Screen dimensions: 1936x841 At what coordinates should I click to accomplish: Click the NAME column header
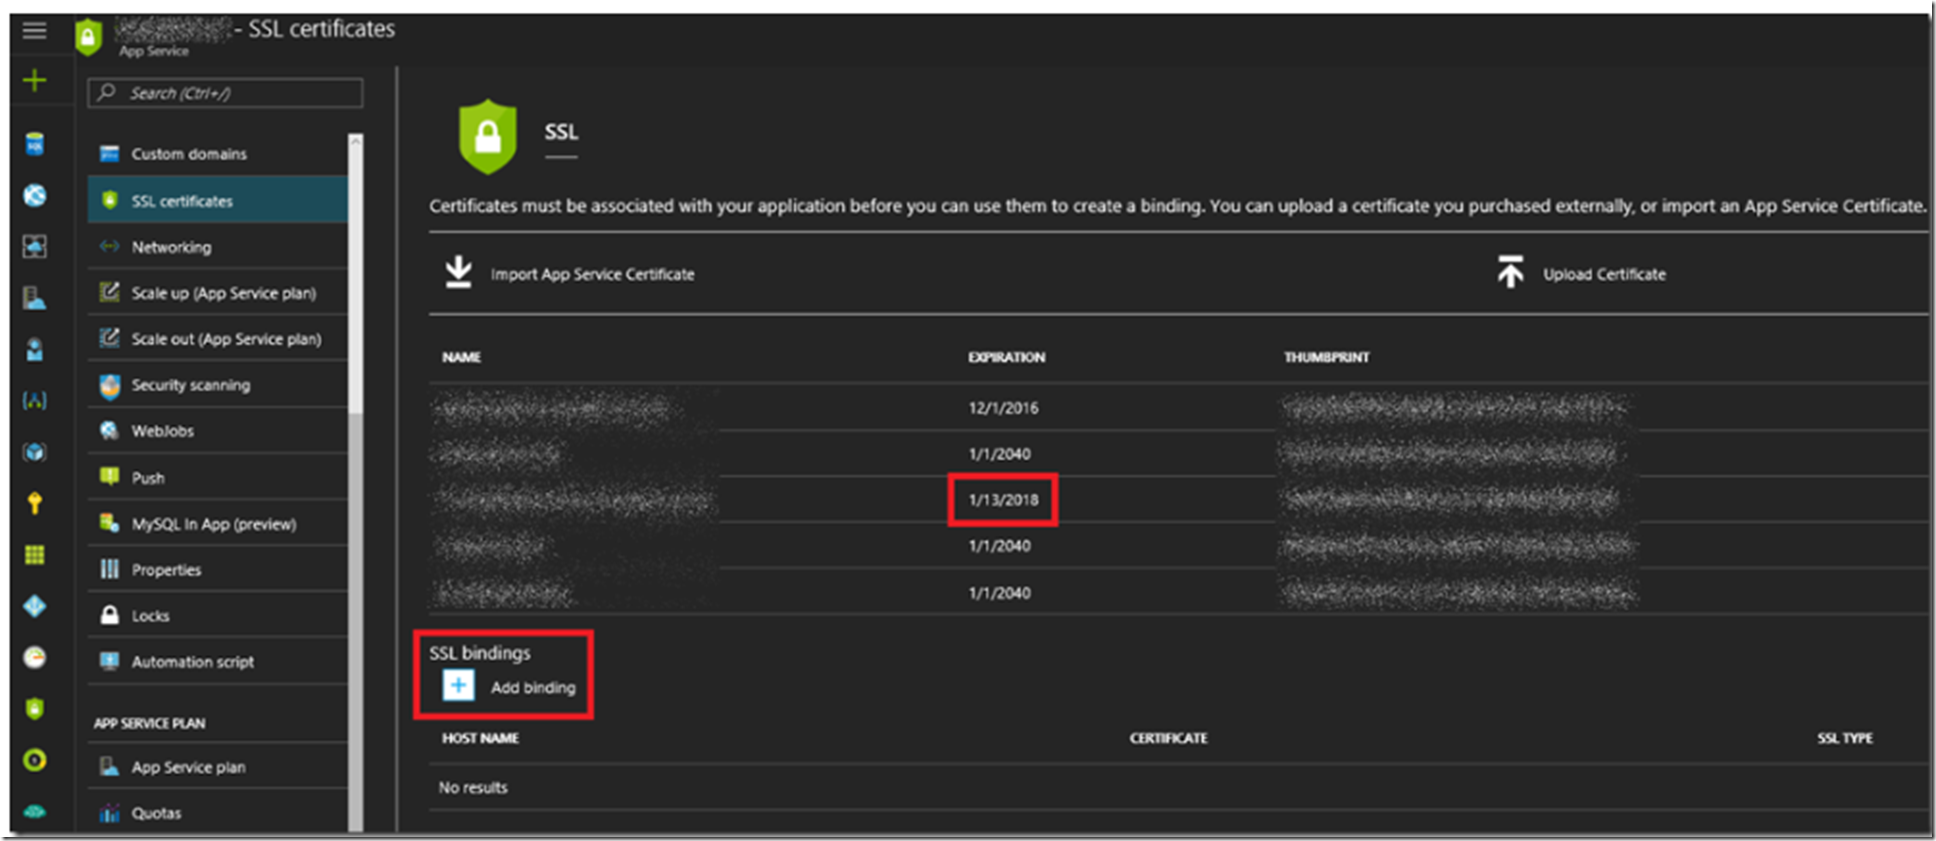461,357
